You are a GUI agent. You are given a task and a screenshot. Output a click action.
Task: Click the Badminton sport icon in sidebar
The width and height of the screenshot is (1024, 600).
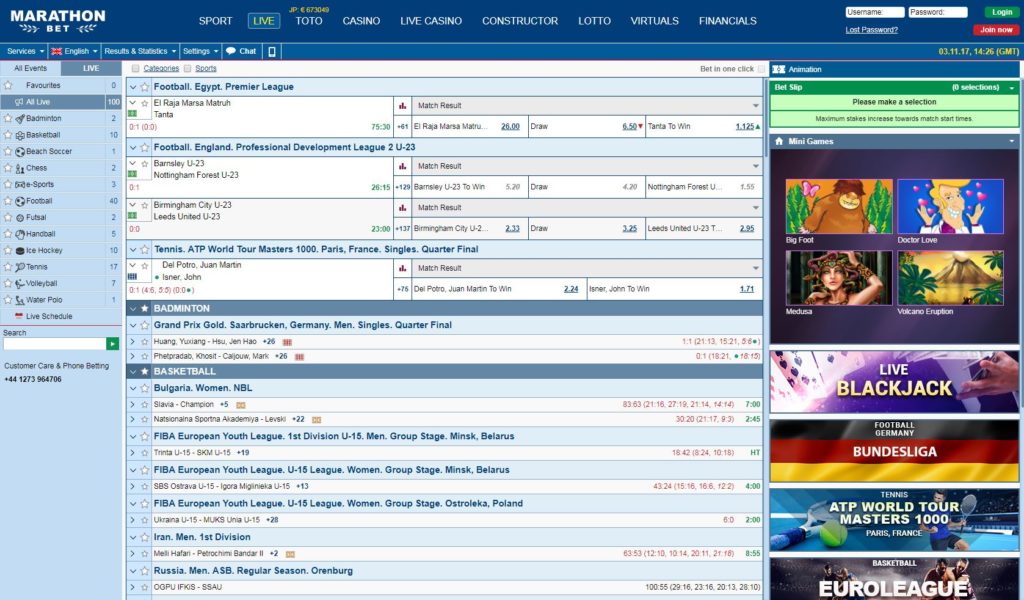point(20,119)
